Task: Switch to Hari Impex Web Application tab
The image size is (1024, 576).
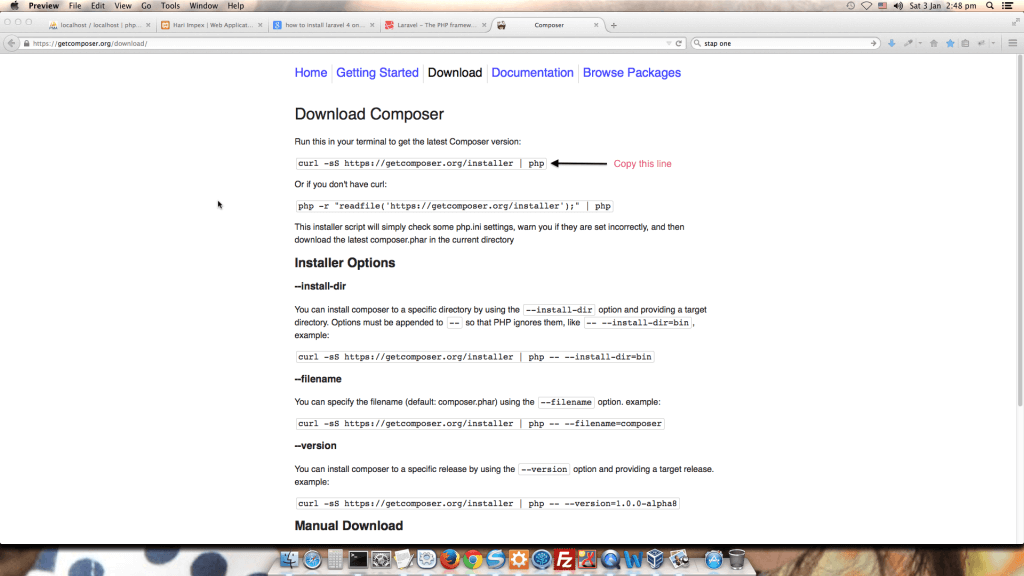Action: tap(212, 25)
